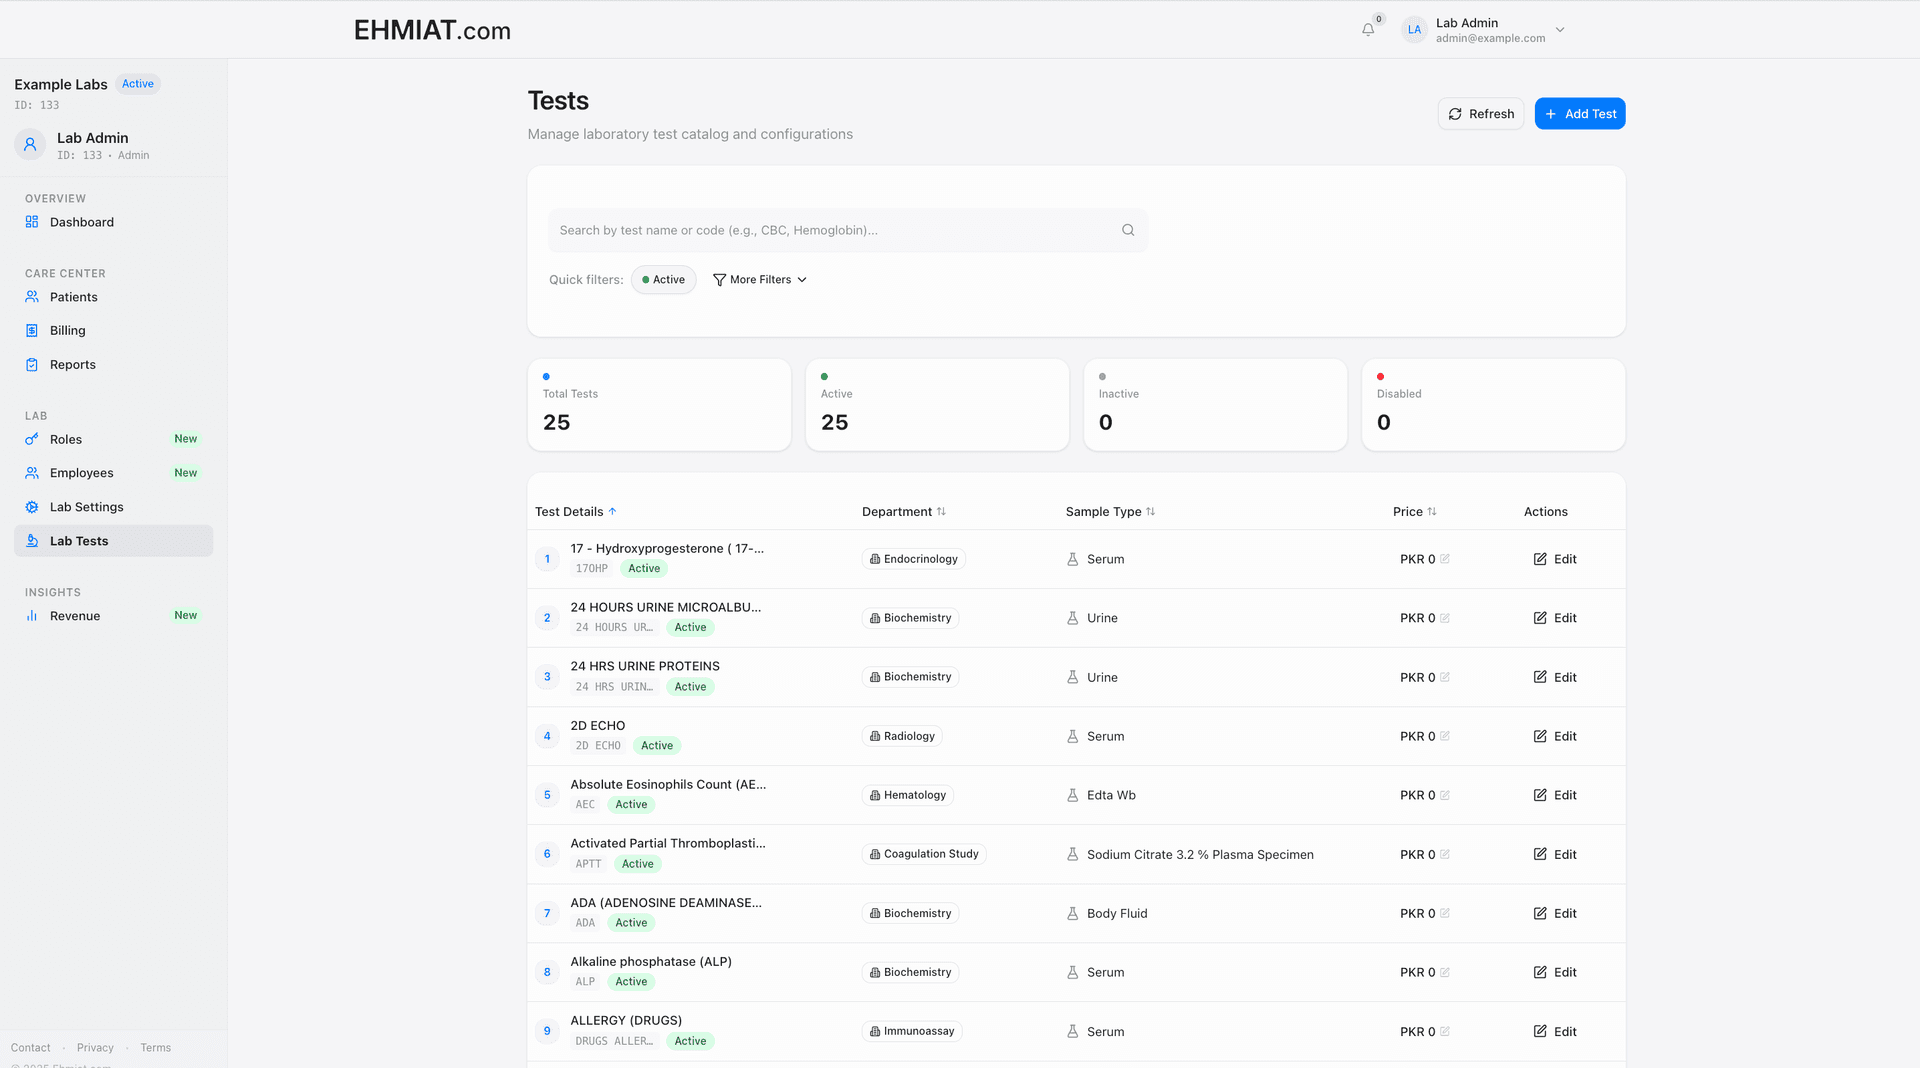Click the Endocrinology department tag
This screenshot has width=1920, height=1068.
tap(913, 559)
